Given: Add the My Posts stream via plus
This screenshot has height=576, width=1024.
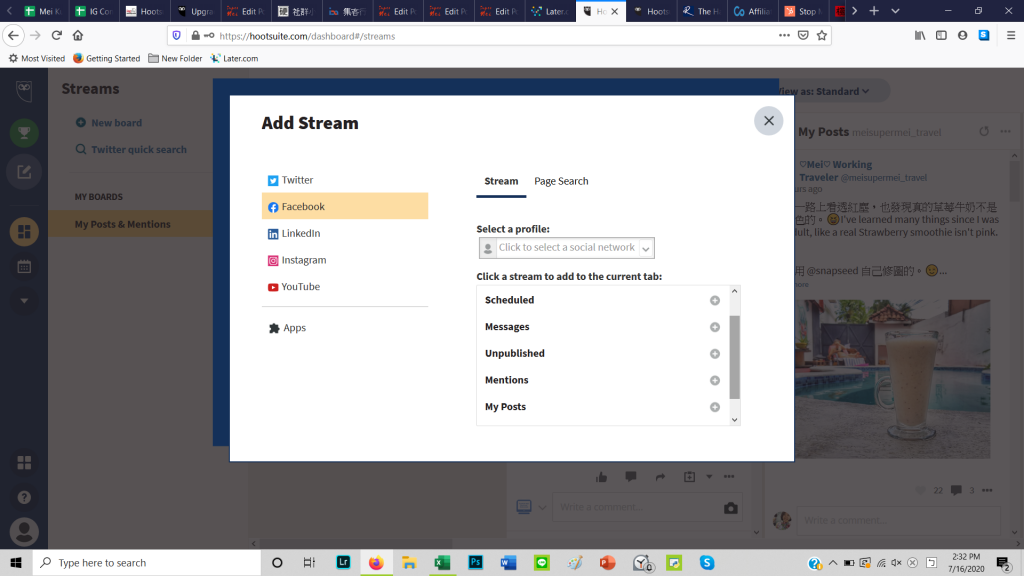Looking at the screenshot, I should [x=714, y=407].
